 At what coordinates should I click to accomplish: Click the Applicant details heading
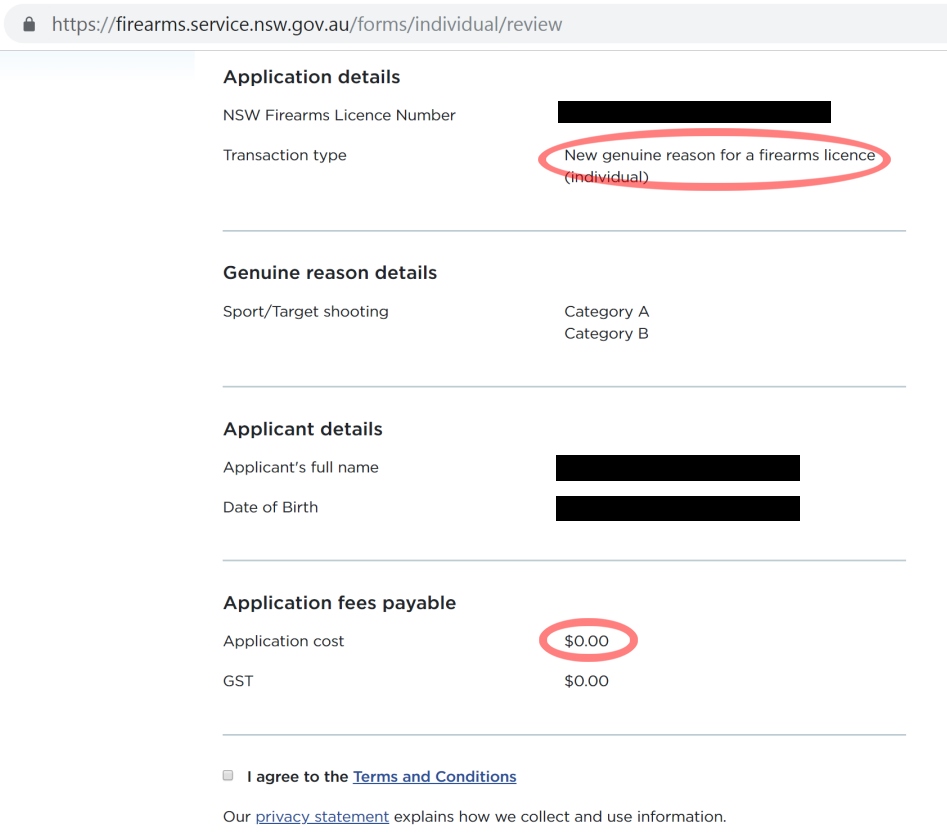303,429
